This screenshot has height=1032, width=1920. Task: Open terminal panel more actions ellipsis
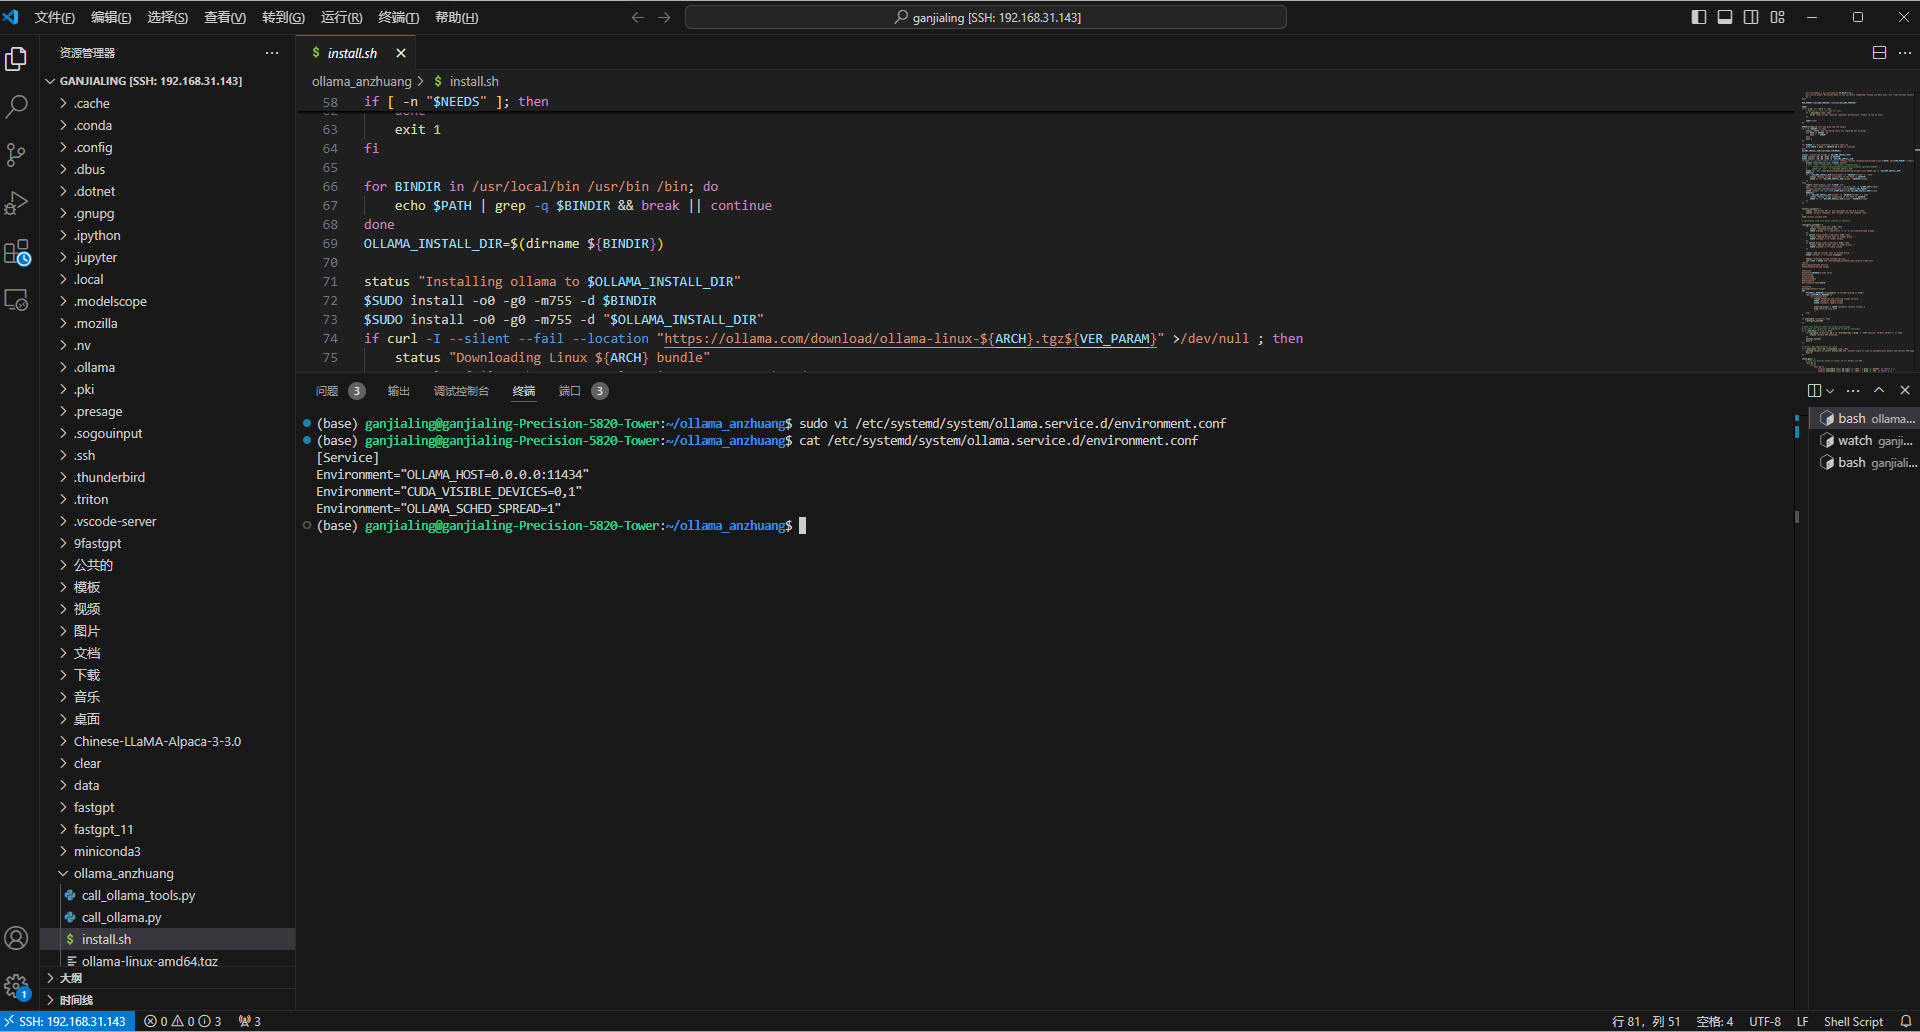point(1853,390)
